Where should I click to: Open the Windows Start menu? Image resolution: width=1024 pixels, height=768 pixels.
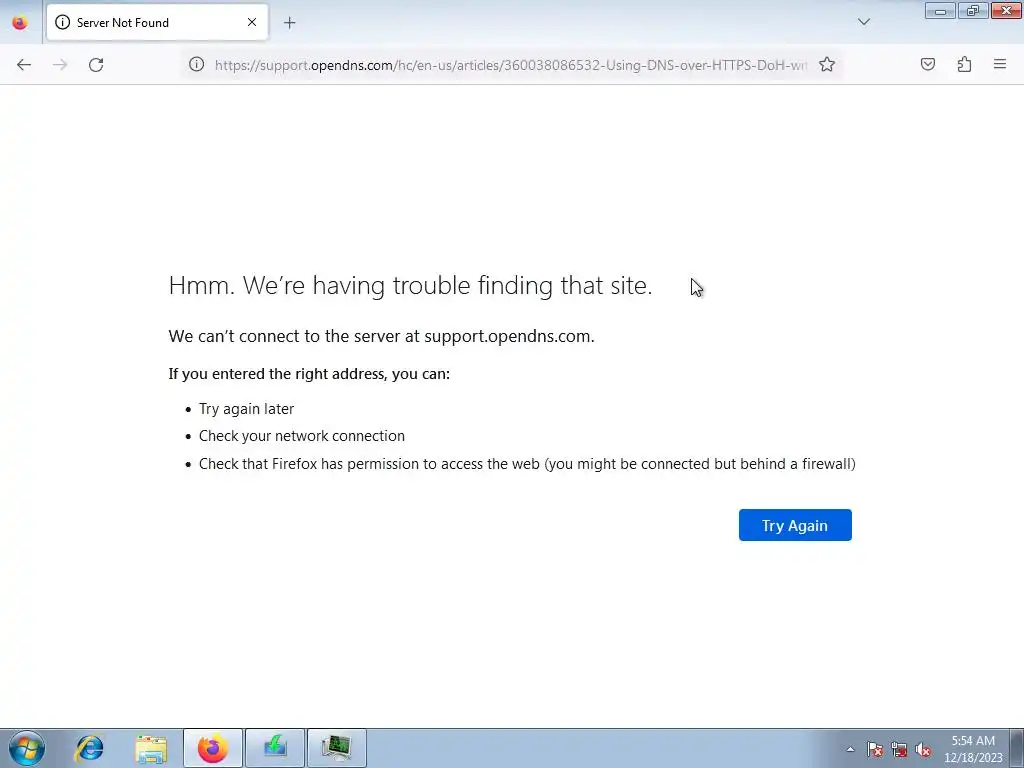point(27,748)
